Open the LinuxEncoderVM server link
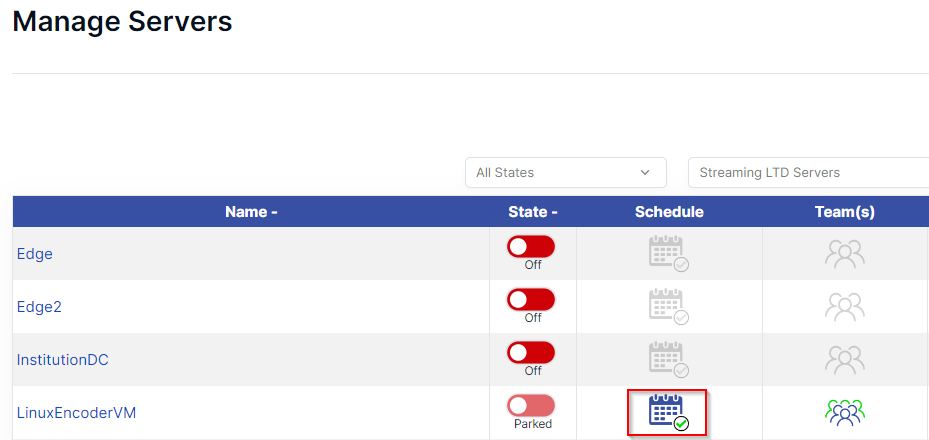This screenshot has height=440, width=929. pos(76,413)
